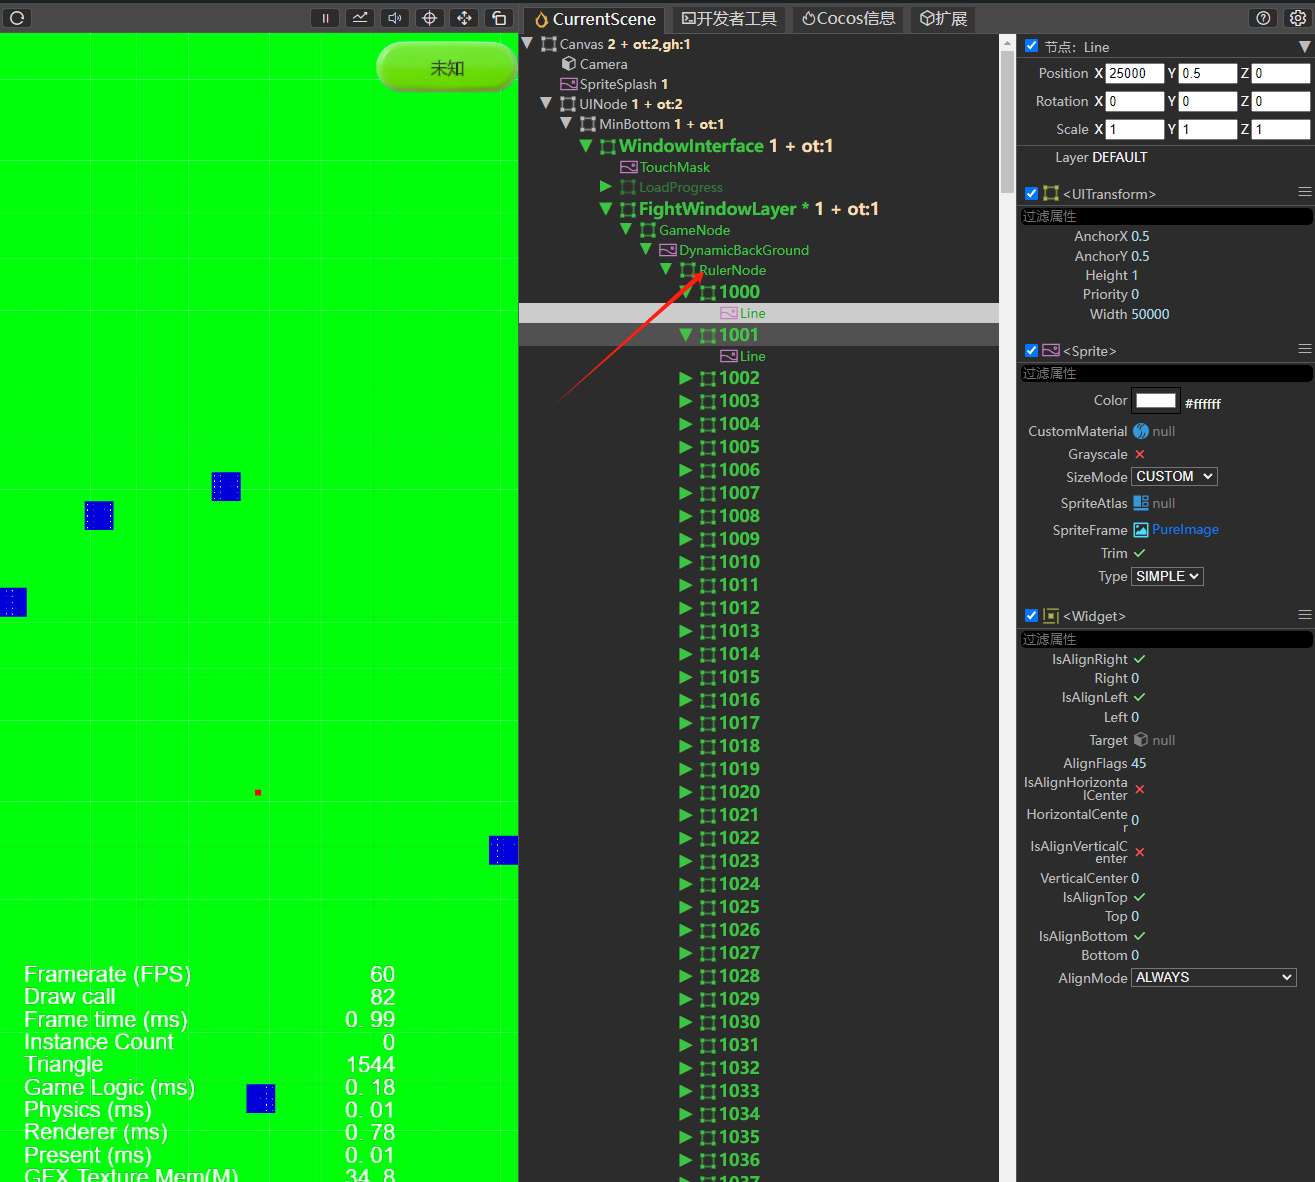Toggle the IsAlignTop checkmark

[1140, 897]
